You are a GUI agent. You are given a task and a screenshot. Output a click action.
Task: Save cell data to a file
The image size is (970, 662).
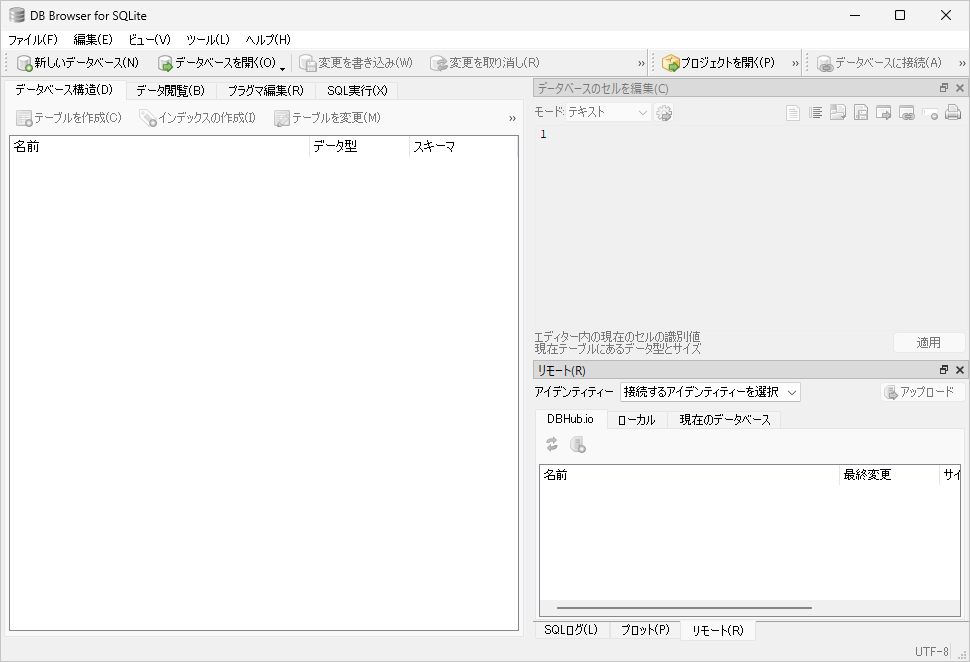tap(862, 112)
